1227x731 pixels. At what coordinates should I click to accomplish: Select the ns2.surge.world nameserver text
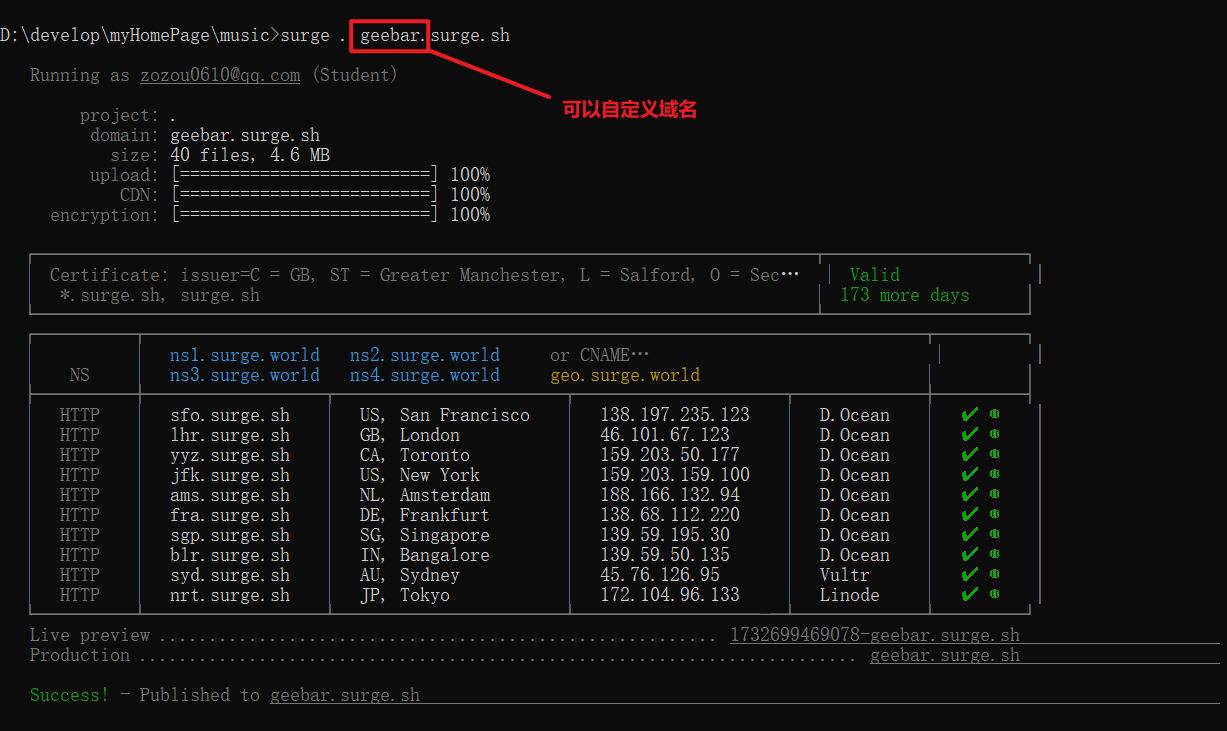pos(425,355)
